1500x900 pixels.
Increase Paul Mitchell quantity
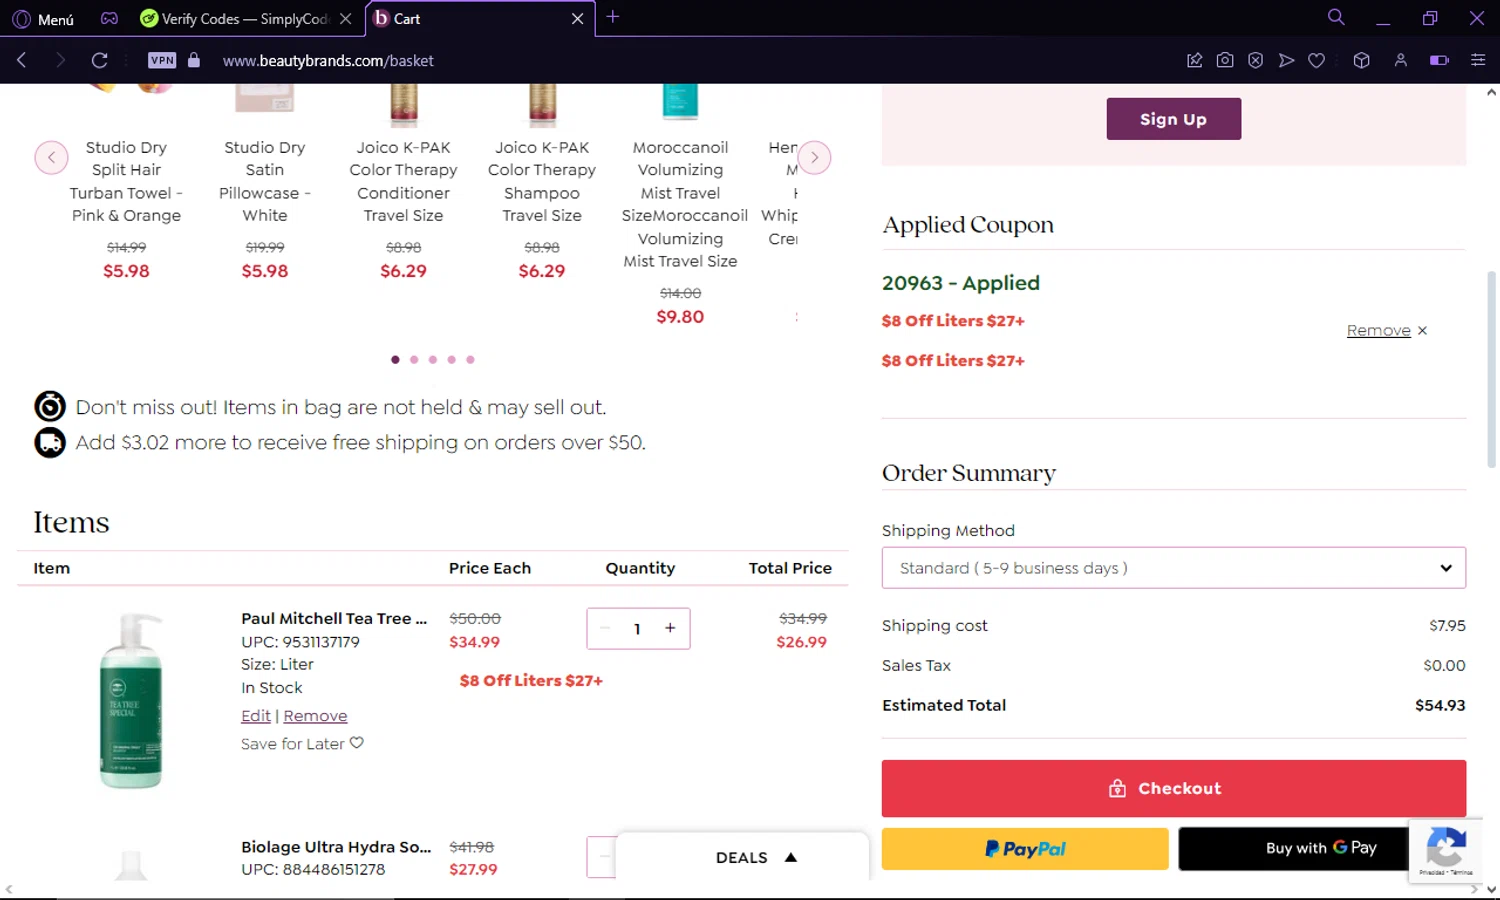tap(670, 628)
